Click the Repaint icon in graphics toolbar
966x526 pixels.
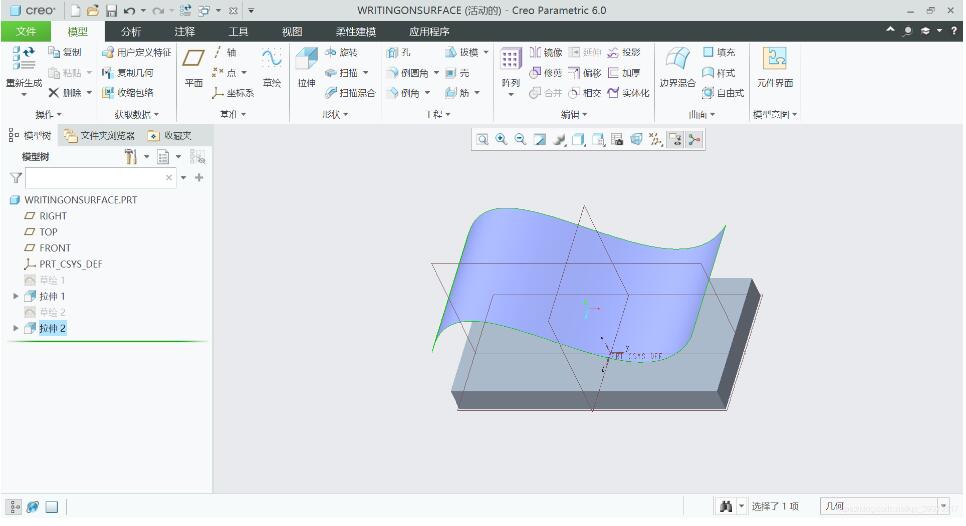click(x=540, y=140)
